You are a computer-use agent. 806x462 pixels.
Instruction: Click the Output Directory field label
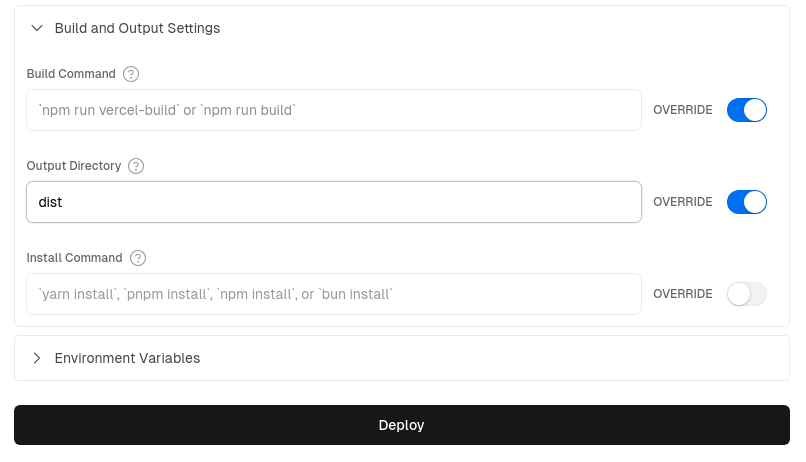click(x=74, y=166)
